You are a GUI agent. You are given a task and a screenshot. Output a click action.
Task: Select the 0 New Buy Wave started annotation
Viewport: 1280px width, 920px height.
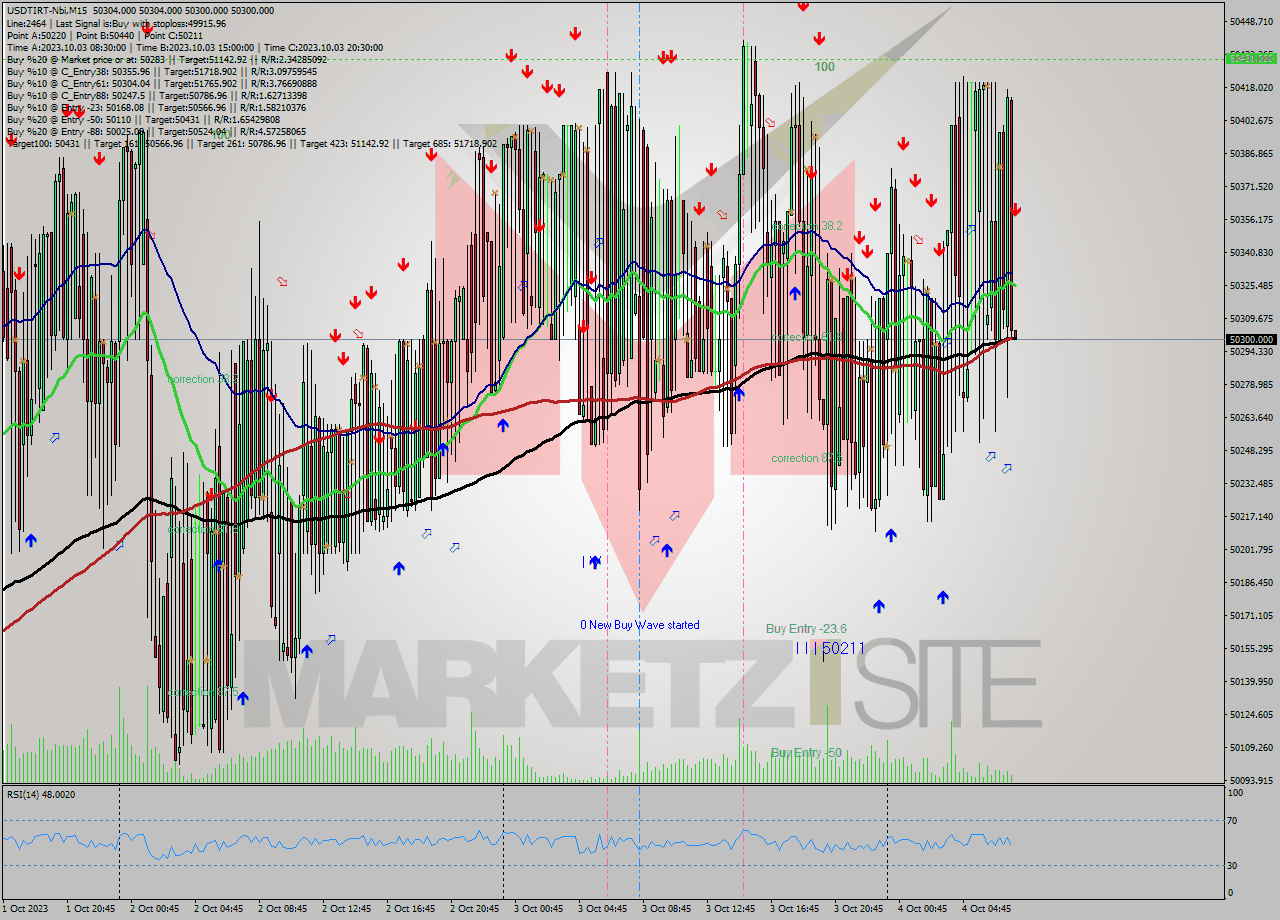pyautogui.click(x=641, y=624)
